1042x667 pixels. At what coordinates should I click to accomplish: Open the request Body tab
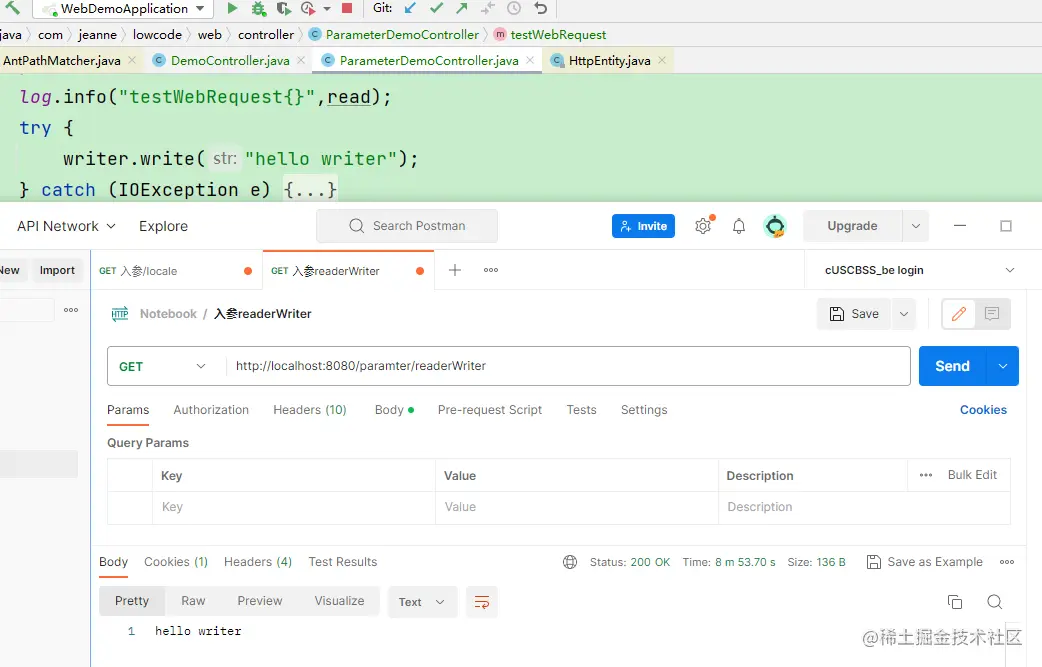tap(394, 410)
